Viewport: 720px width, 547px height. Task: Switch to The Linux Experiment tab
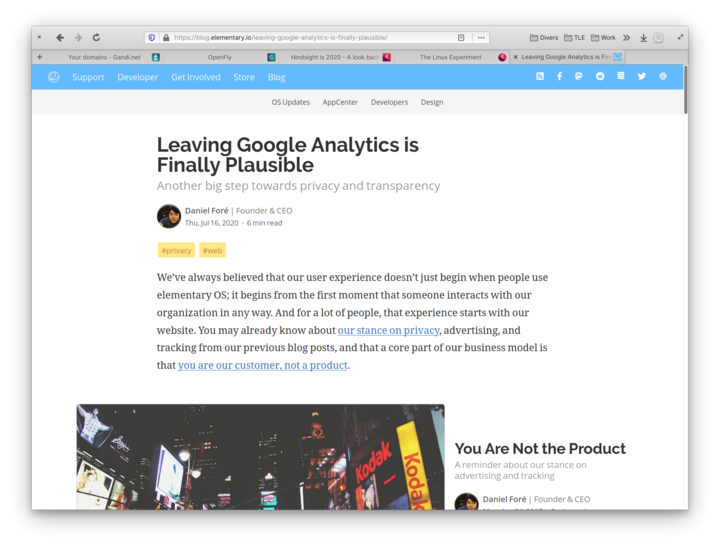pos(450,57)
